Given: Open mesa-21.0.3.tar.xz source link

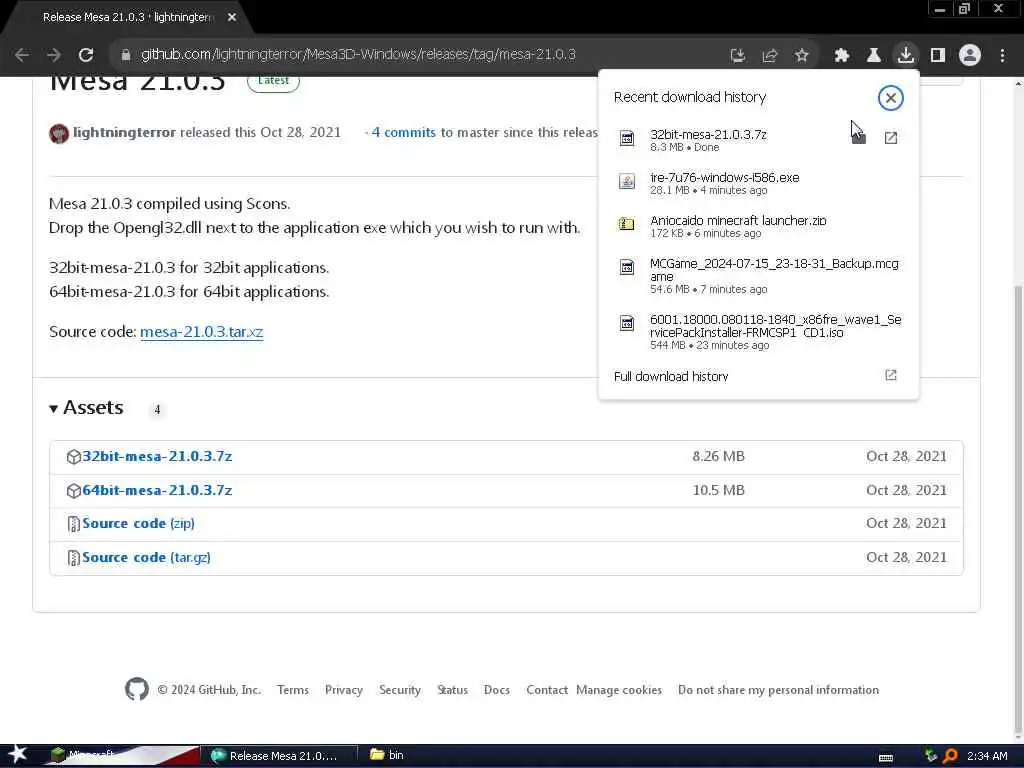Looking at the screenshot, I should 202,332.
